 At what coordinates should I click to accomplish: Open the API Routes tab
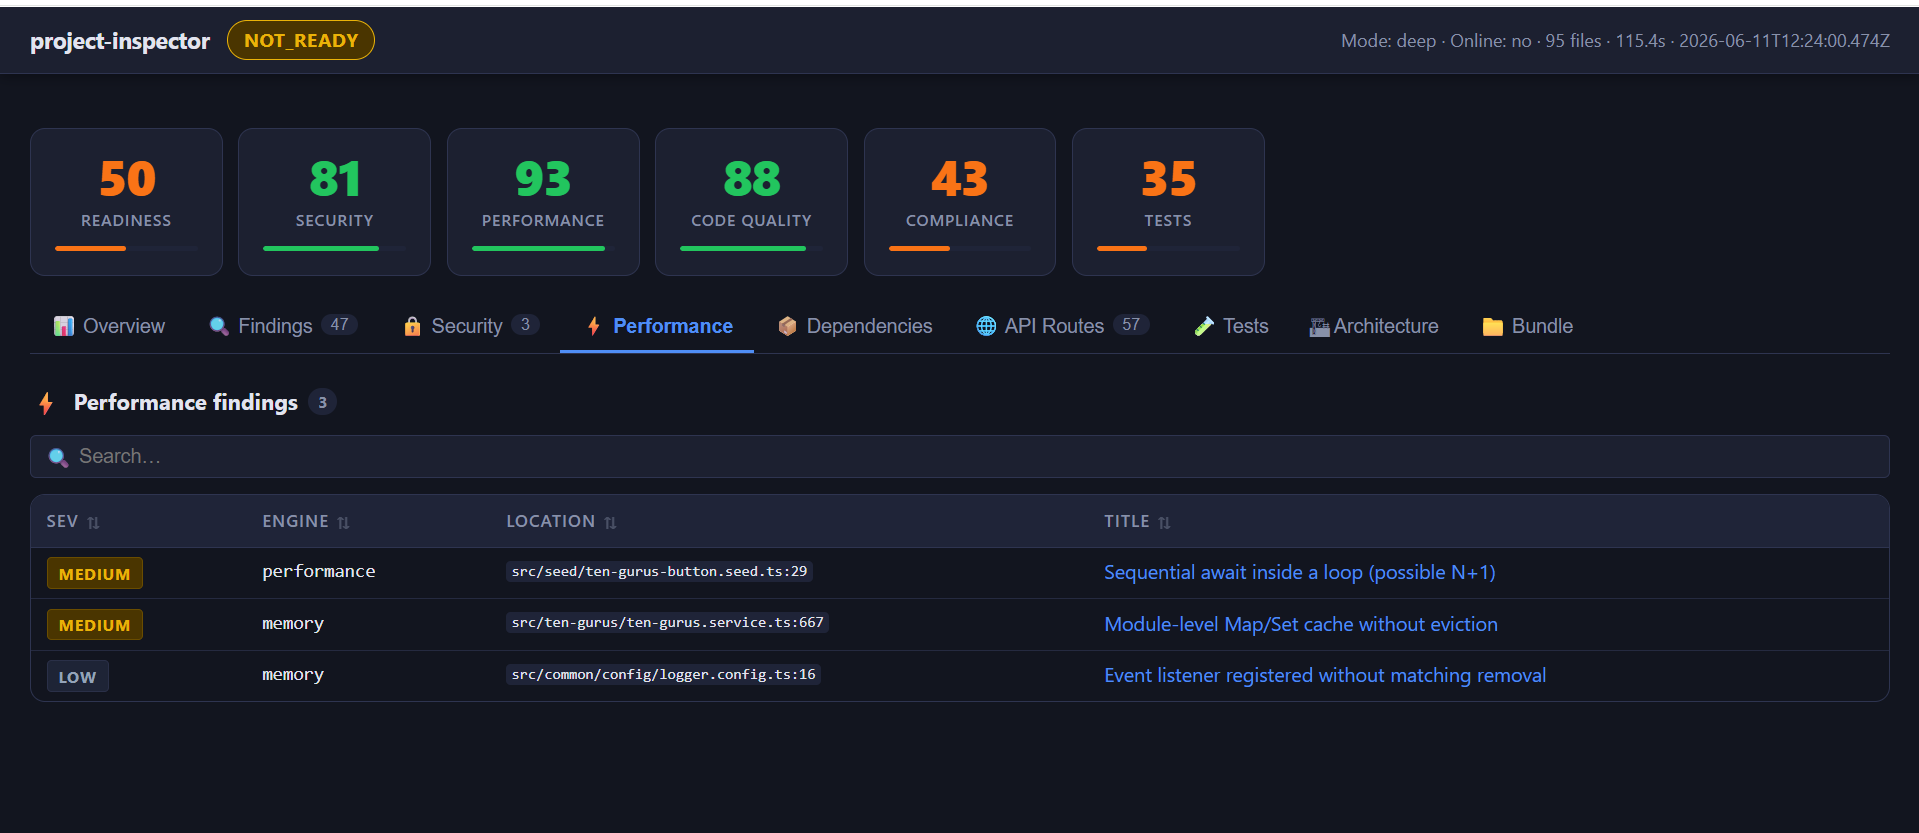click(x=1063, y=326)
